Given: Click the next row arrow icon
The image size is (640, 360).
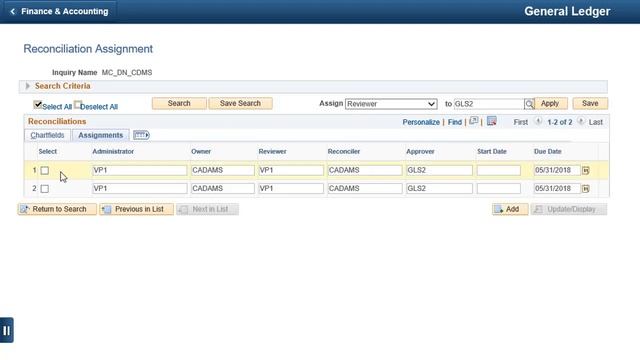Looking at the screenshot, I should (x=580, y=122).
